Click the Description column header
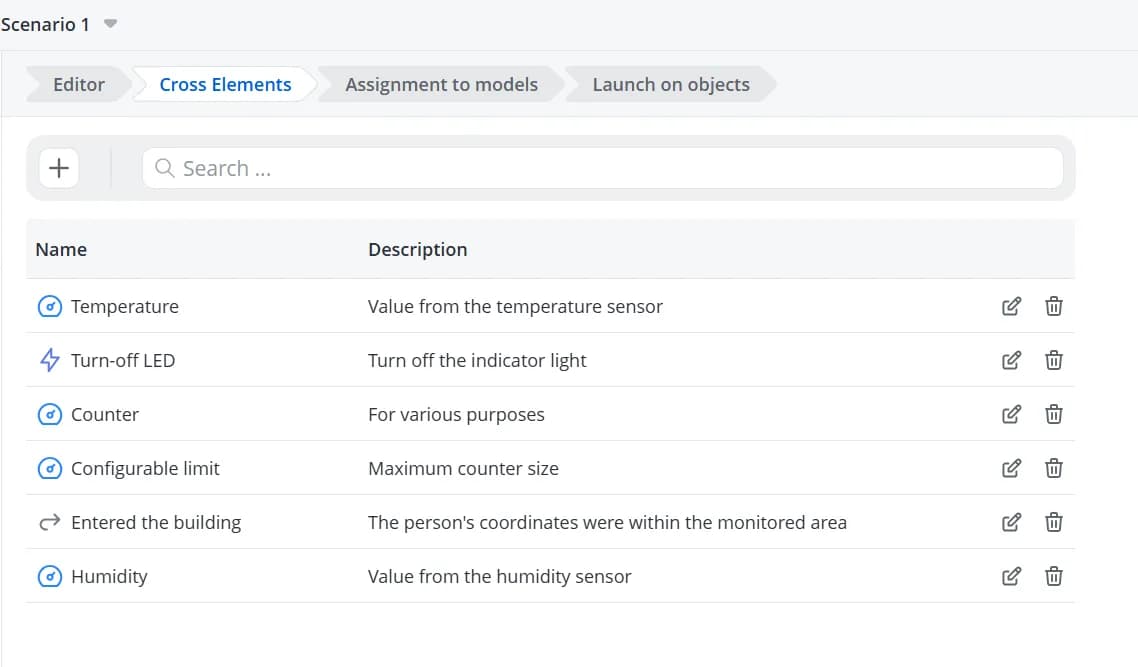 pos(417,250)
